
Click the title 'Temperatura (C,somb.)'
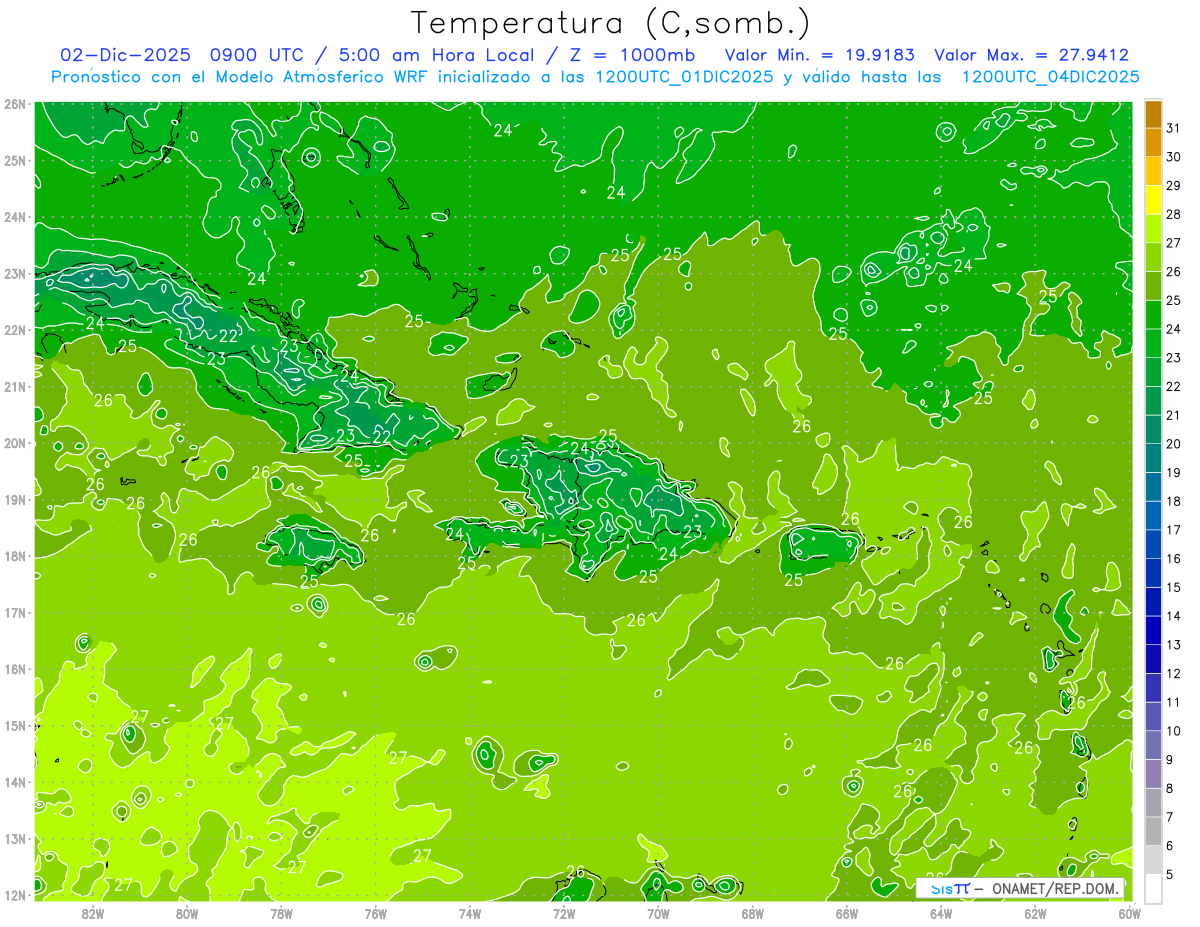pos(611,24)
